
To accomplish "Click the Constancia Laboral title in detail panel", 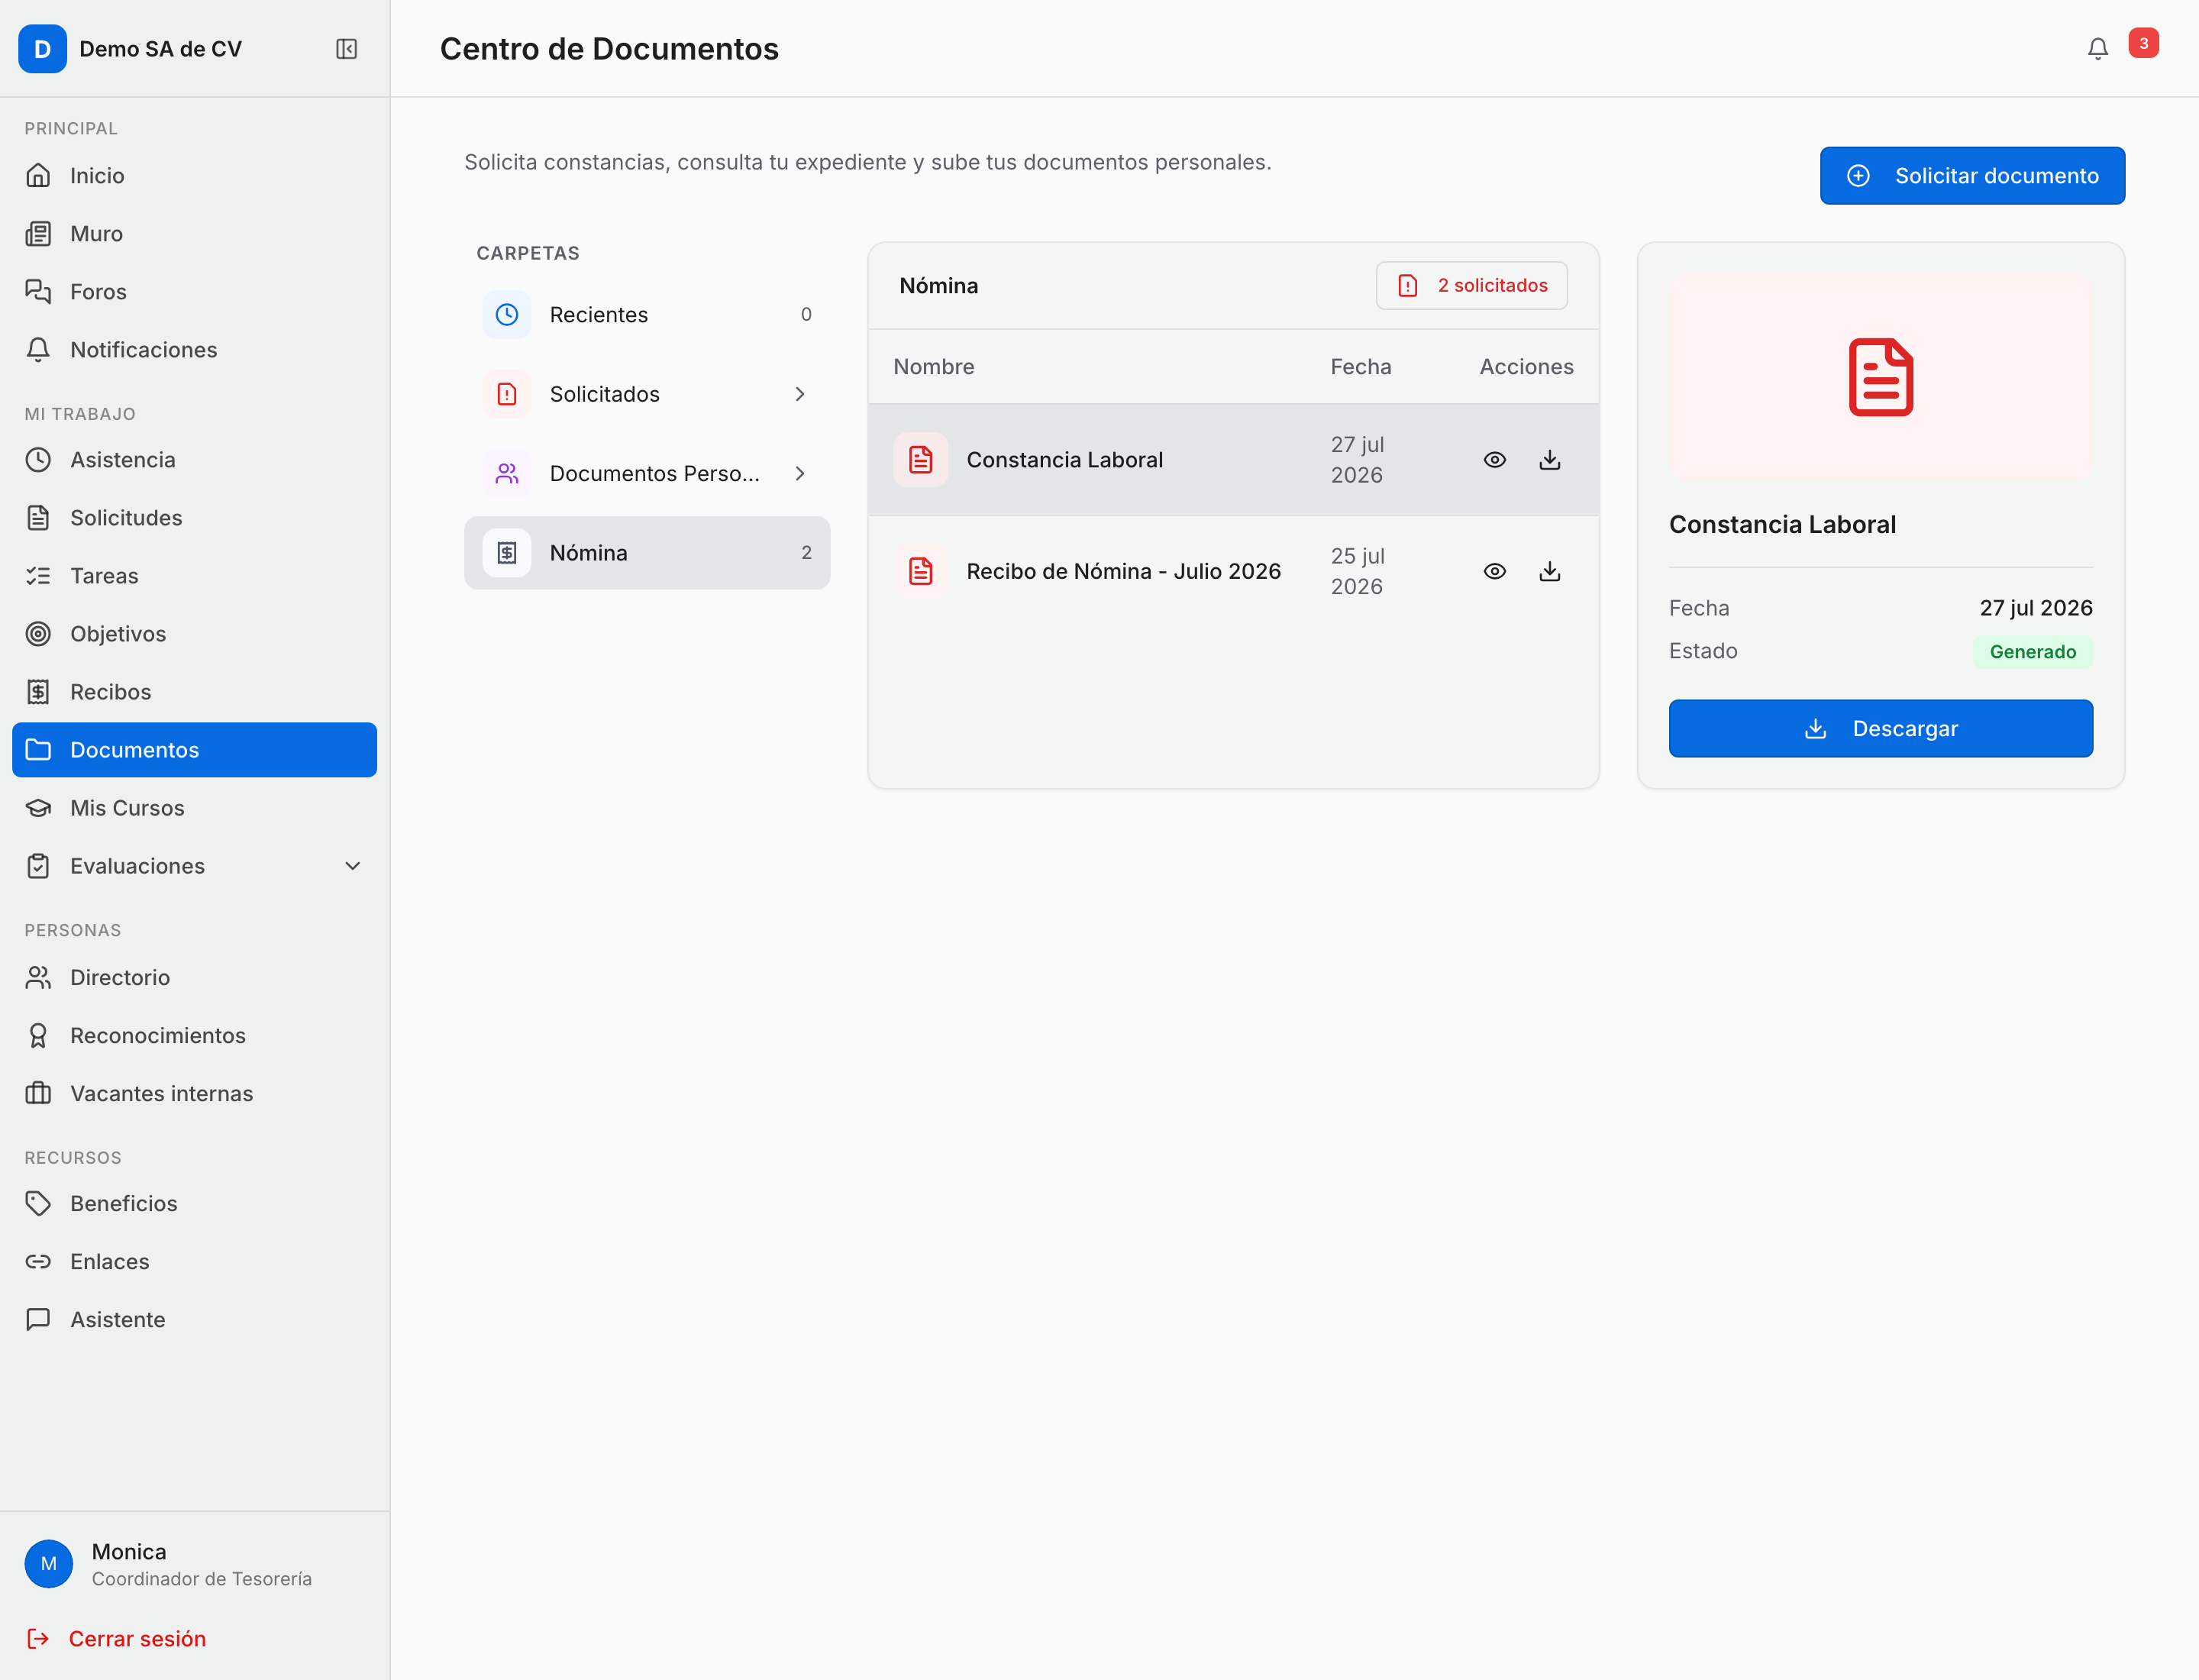I will 1782,525.
